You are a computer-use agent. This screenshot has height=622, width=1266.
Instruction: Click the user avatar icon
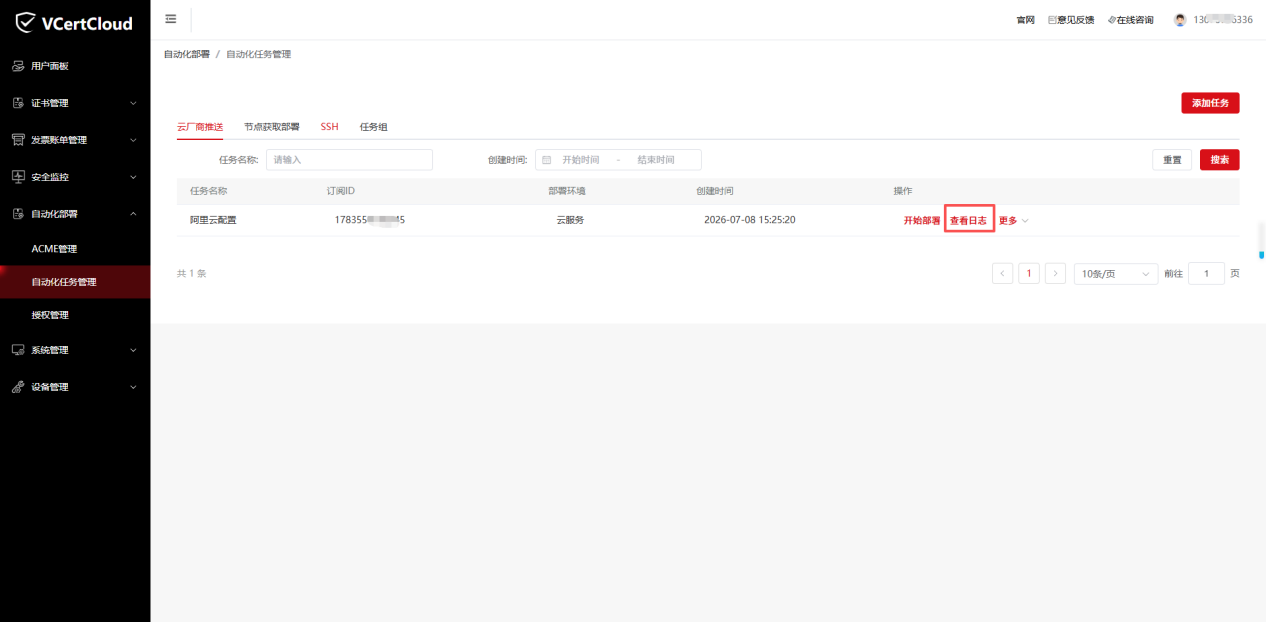[x=1180, y=20]
